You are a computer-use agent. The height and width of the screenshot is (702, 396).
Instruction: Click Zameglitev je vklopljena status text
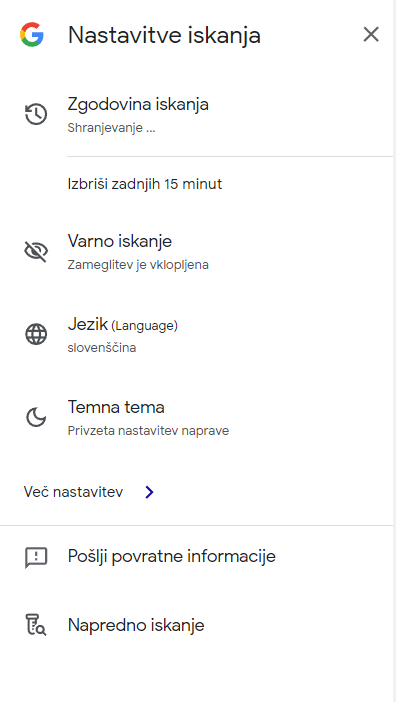pos(138,265)
